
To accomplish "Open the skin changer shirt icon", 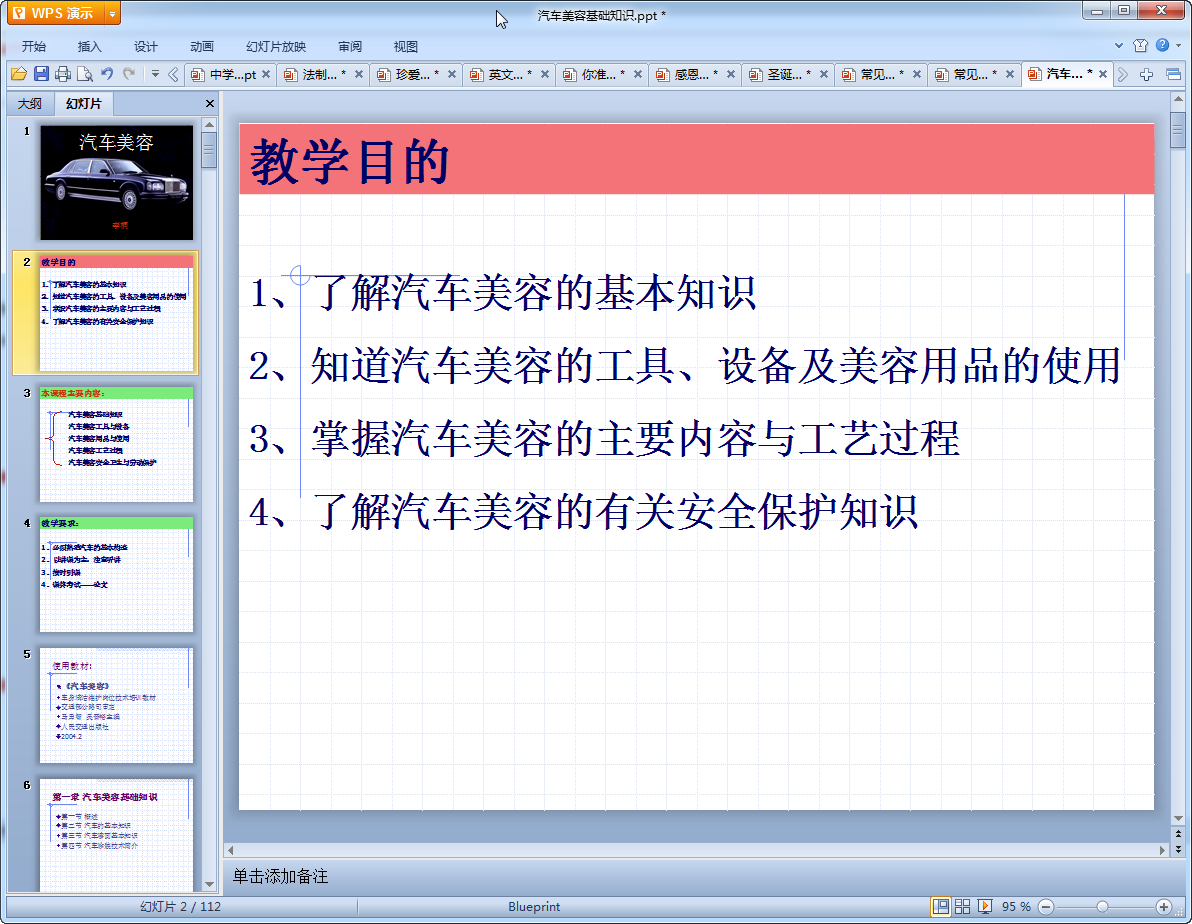I will pyautogui.click(x=1140, y=46).
